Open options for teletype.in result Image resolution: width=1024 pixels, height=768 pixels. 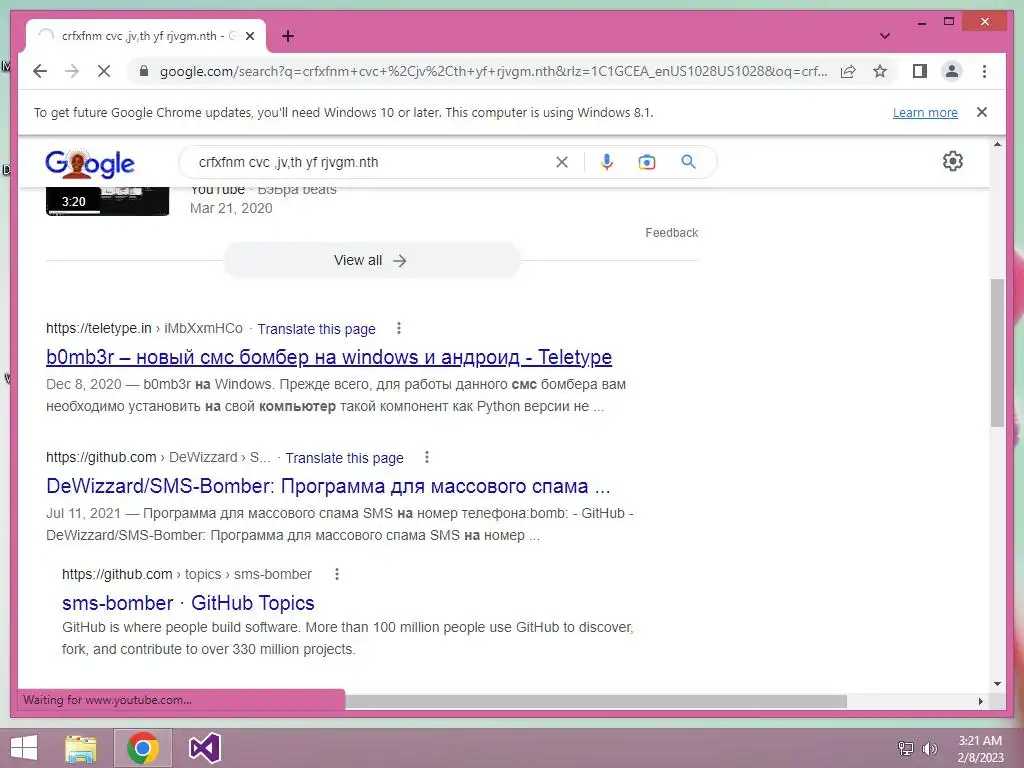point(399,328)
